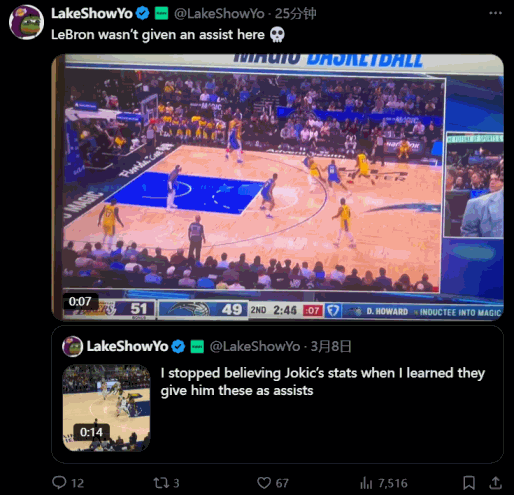Click the quoted tweet's verified badge
The image size is (514, 495).
tap(178, 347)
